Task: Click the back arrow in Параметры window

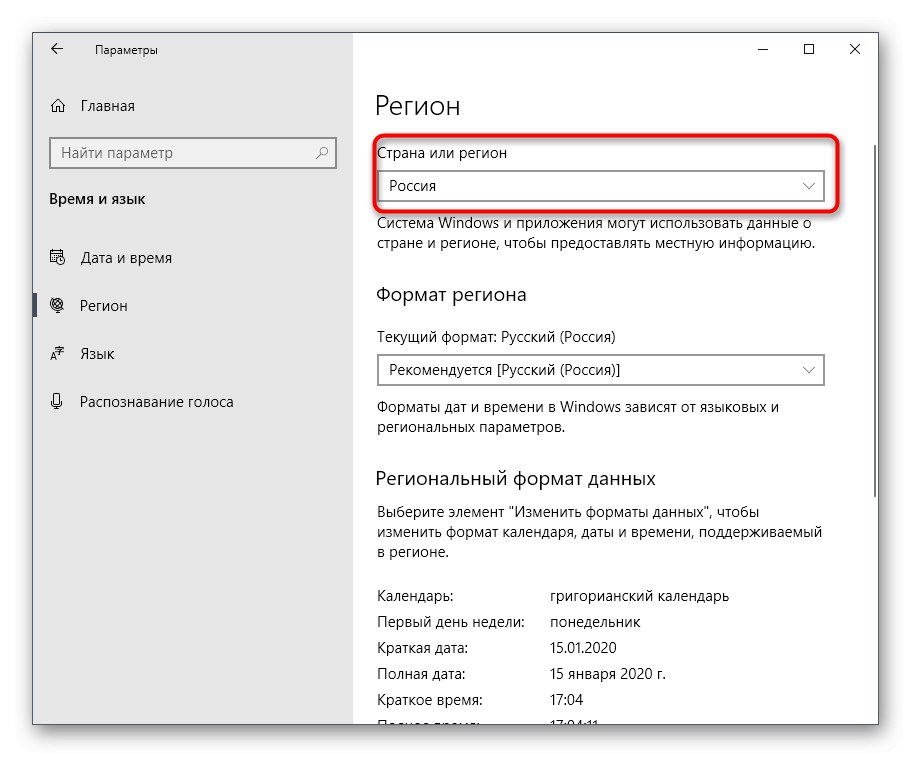Action: tap(57, 49)
